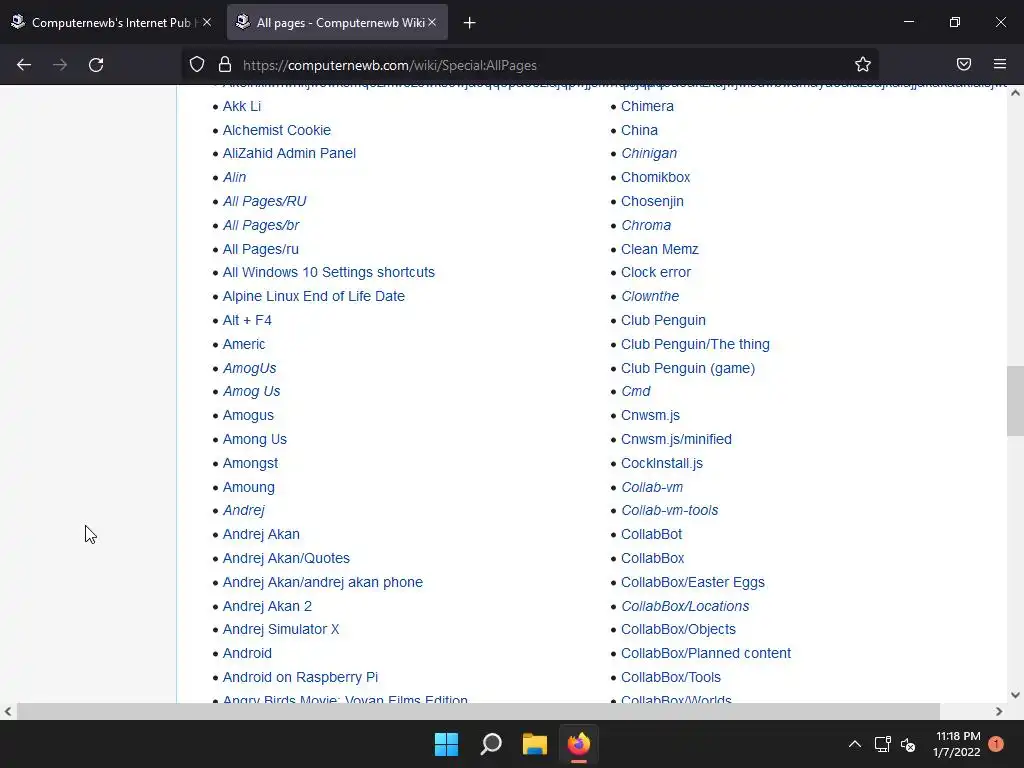The image size is (1024, 768).
Task: Open the AmogUs redirect link
Action: click(x=249, y=368)
